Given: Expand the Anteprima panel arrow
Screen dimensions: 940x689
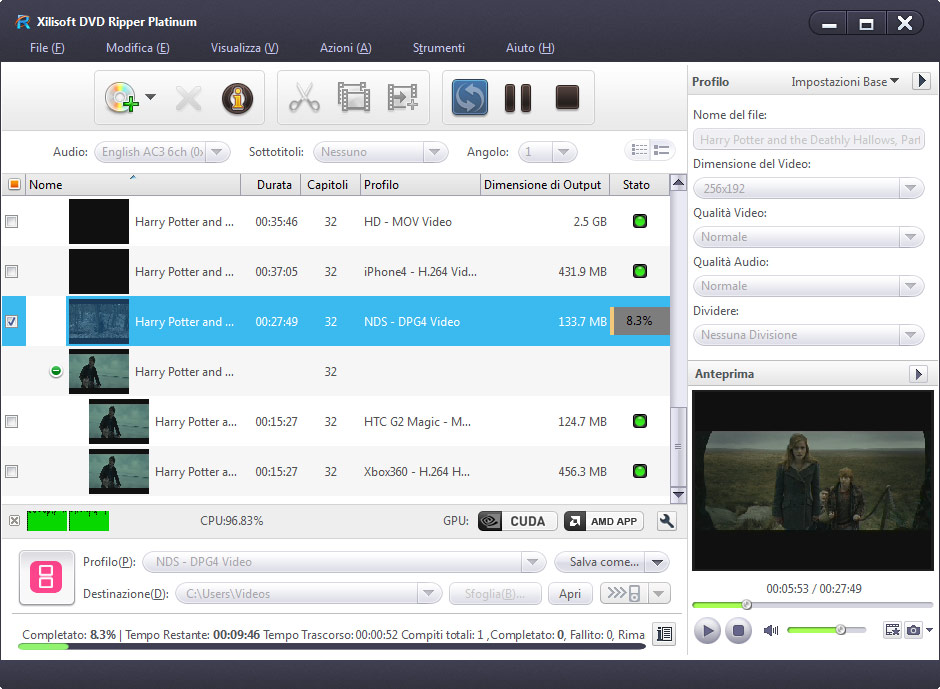Looking at the screenshot, I should (918, 374).
